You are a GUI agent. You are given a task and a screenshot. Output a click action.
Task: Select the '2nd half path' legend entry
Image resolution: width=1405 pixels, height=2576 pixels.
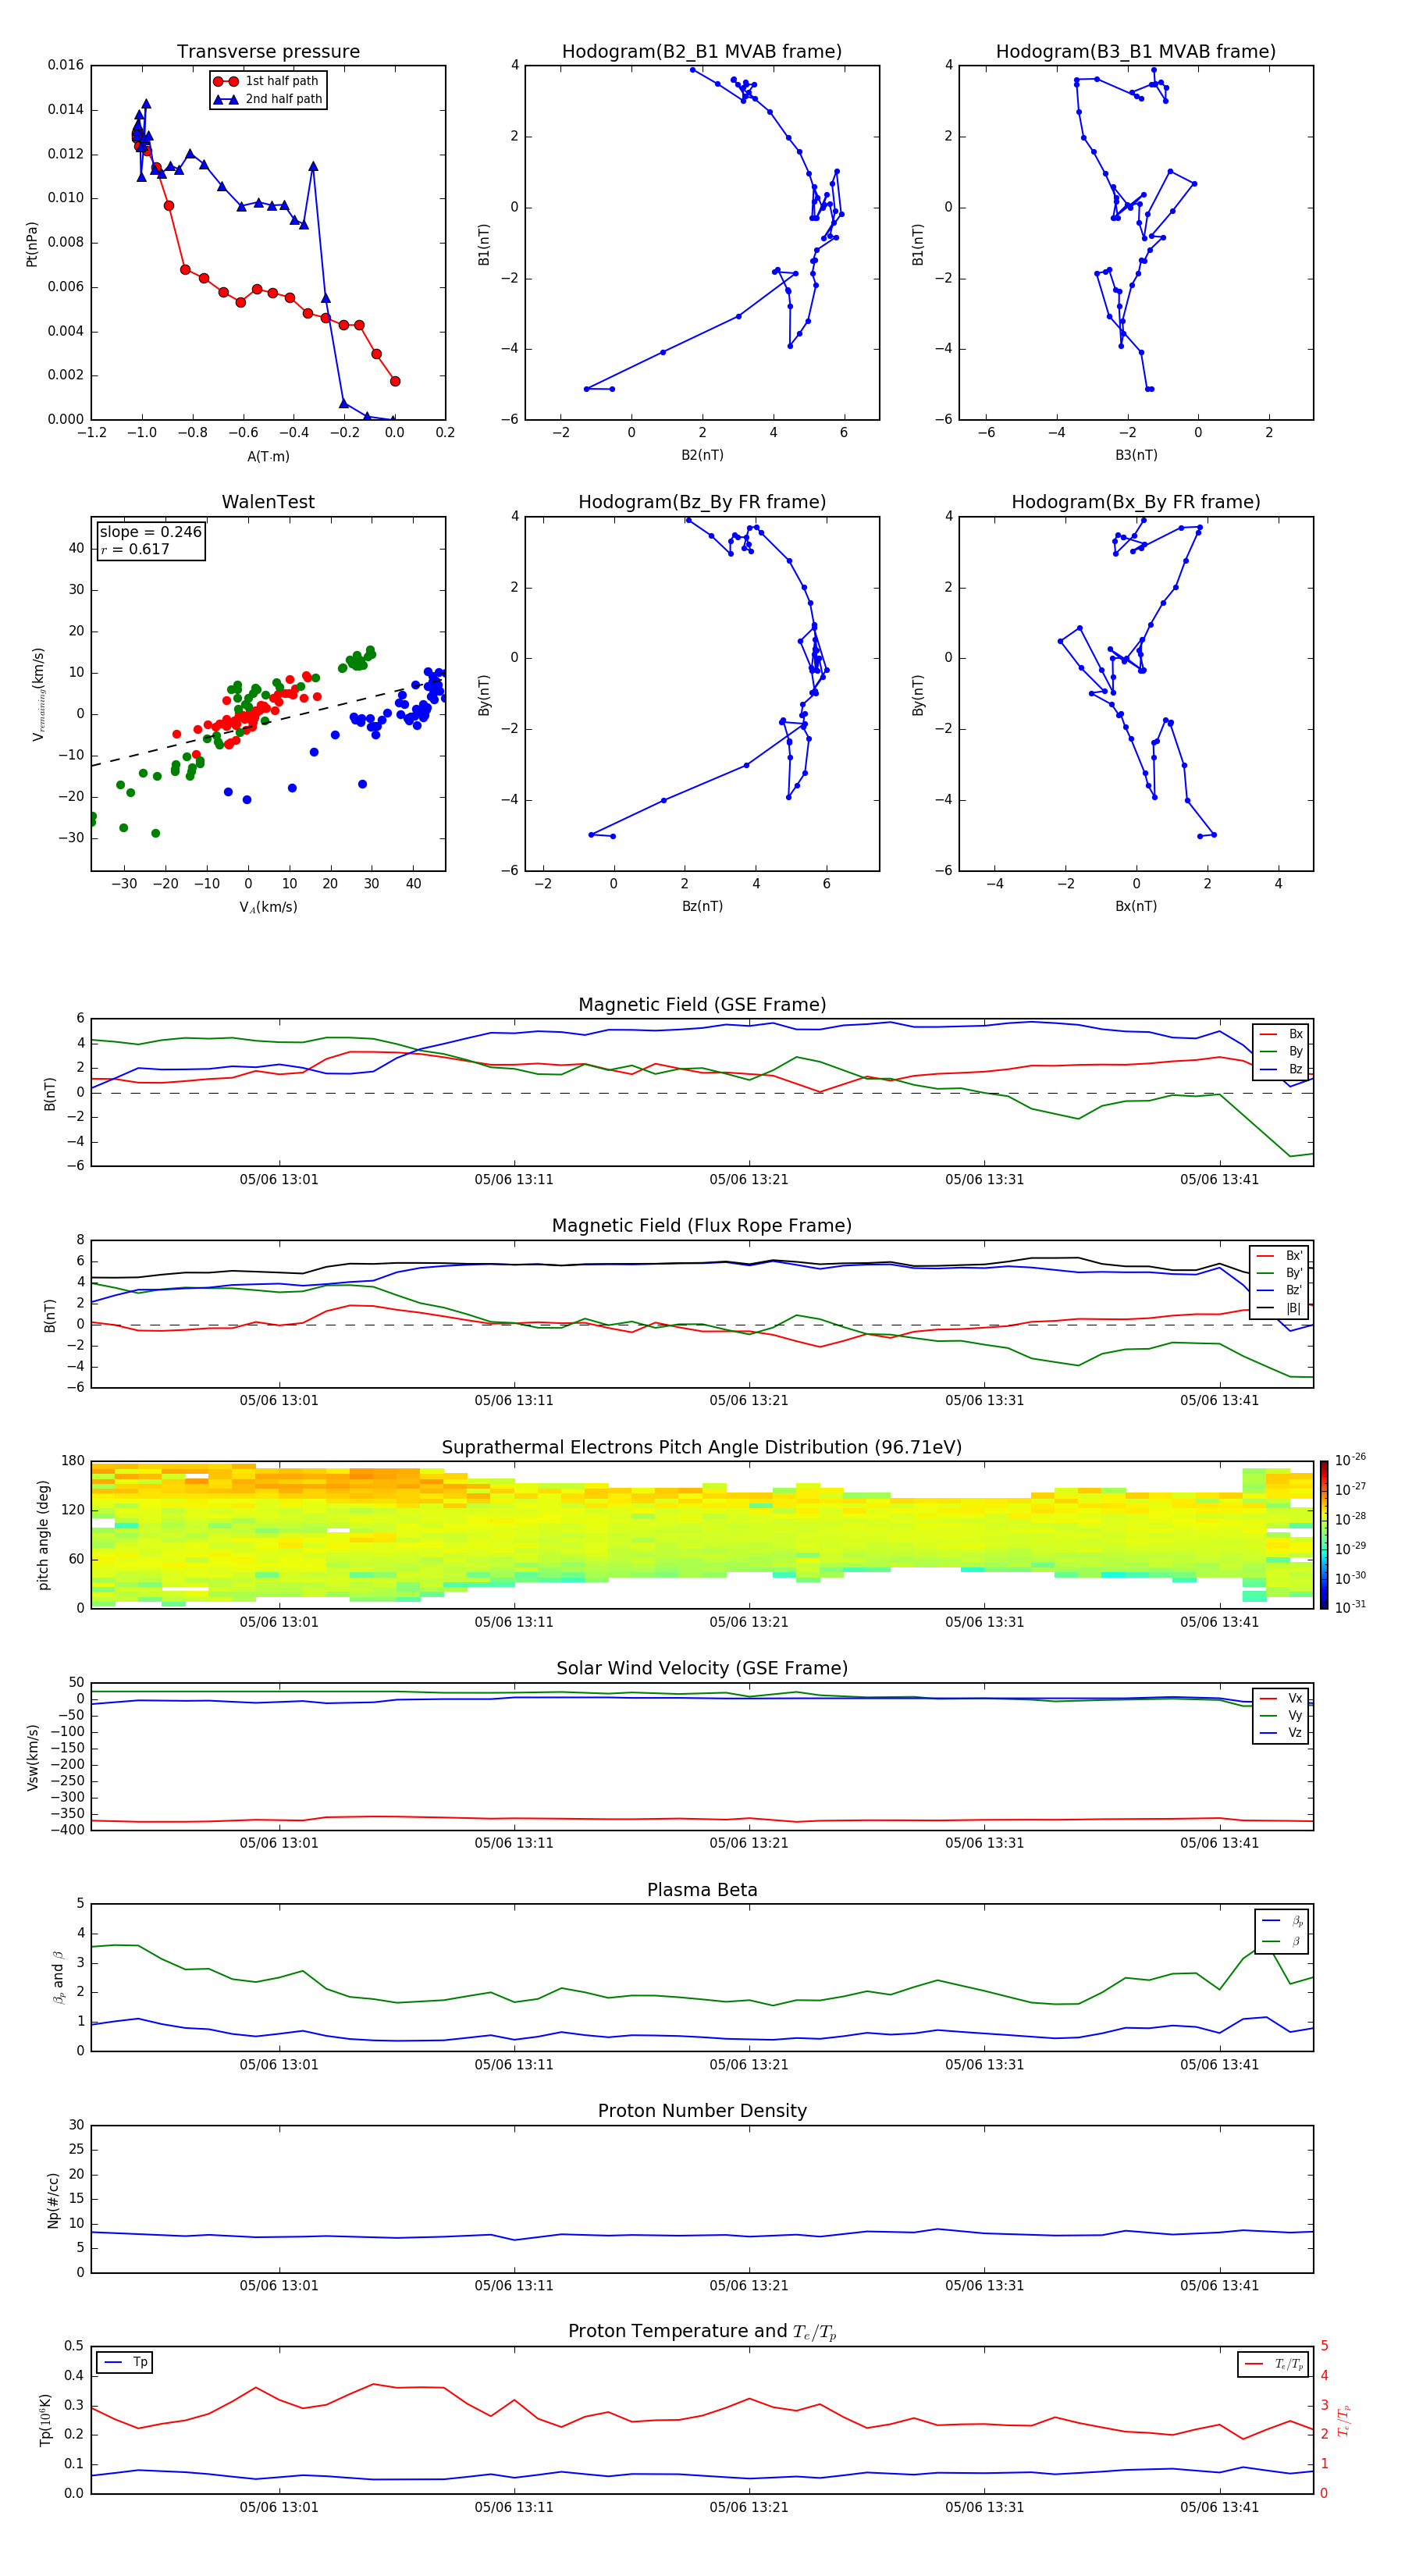click(267, 99)
